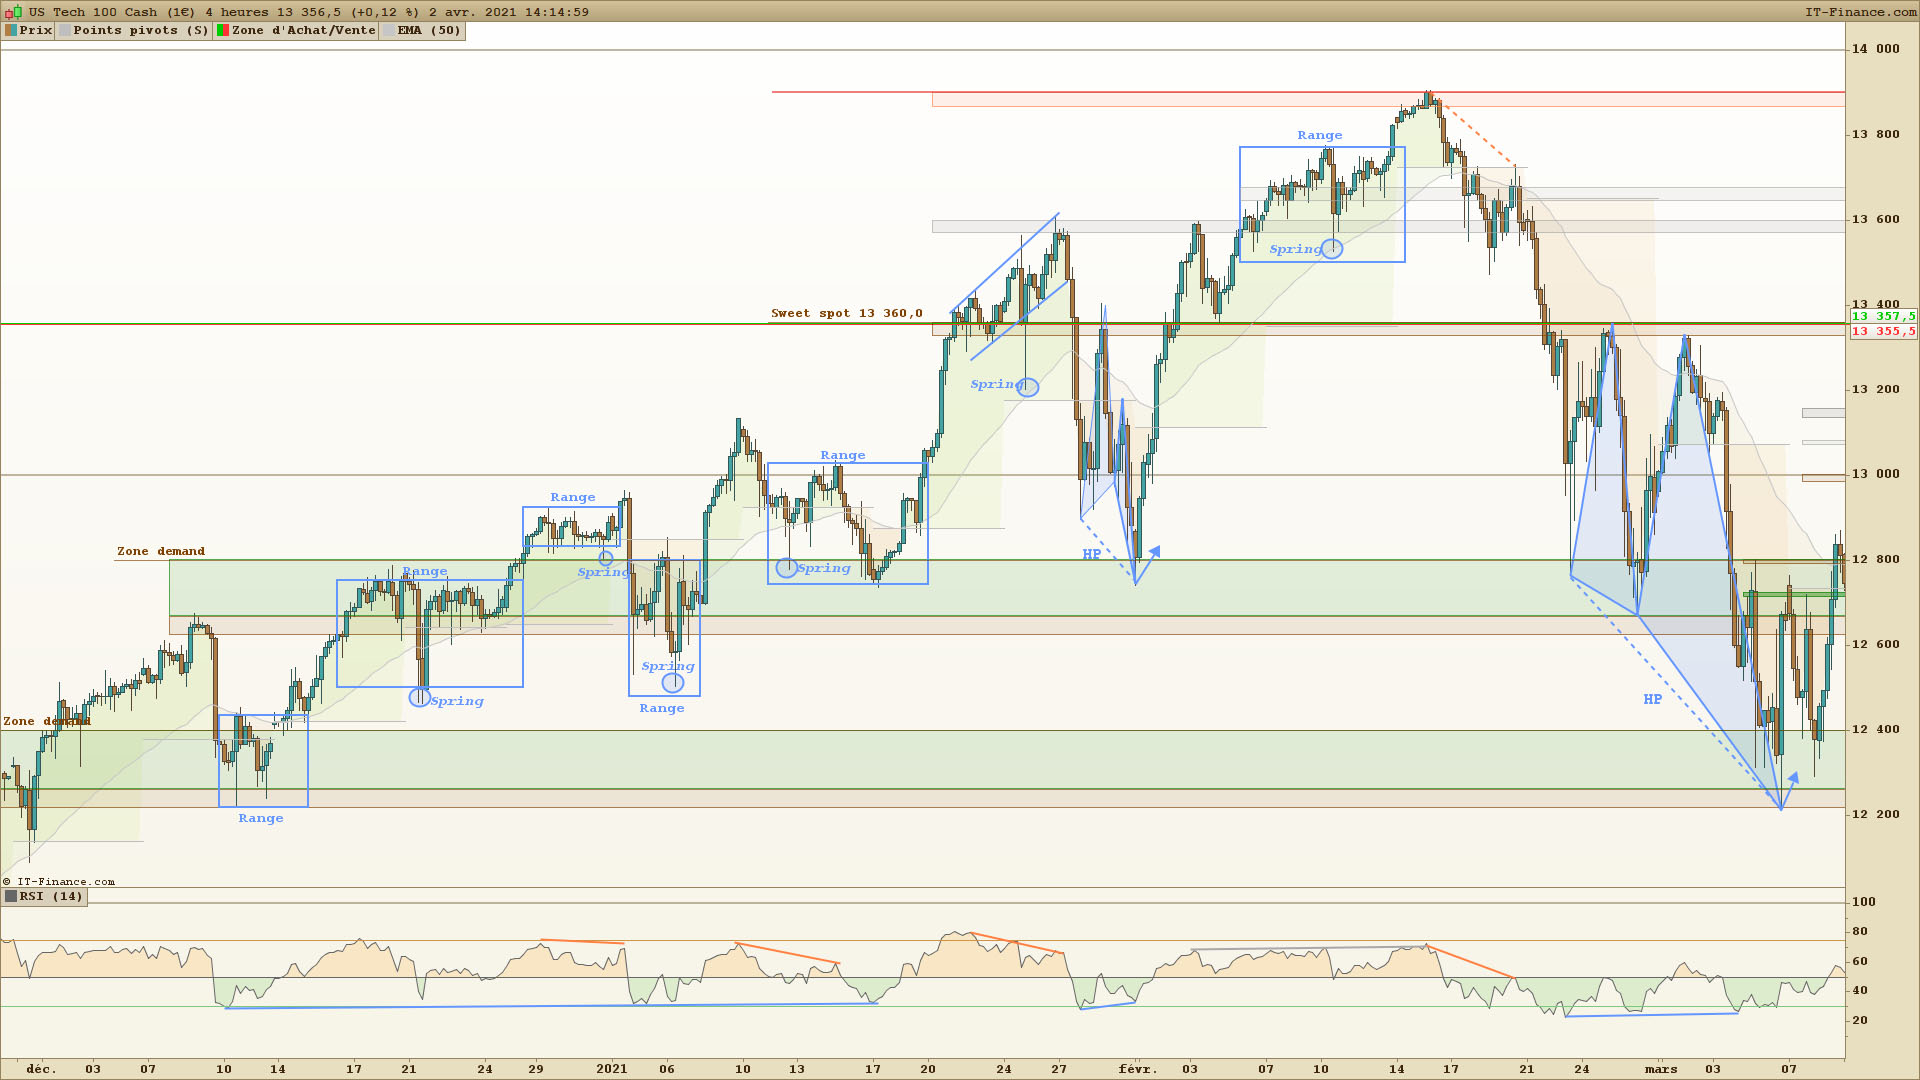
Task: Click the Points pivots gray indicator icon
Action: pos(65,31)
